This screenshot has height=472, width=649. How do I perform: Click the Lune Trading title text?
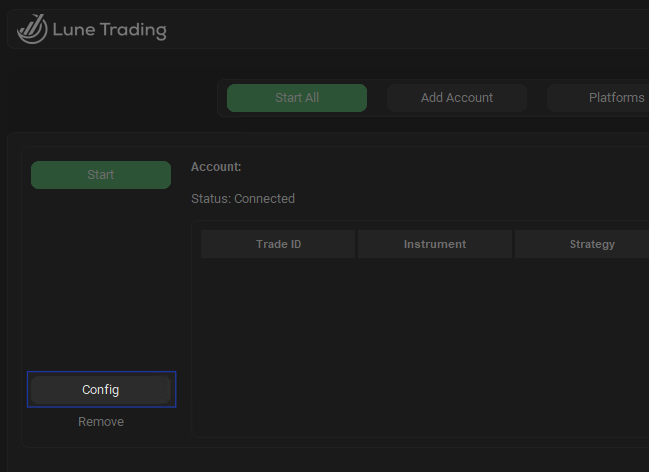pos(110,30)
